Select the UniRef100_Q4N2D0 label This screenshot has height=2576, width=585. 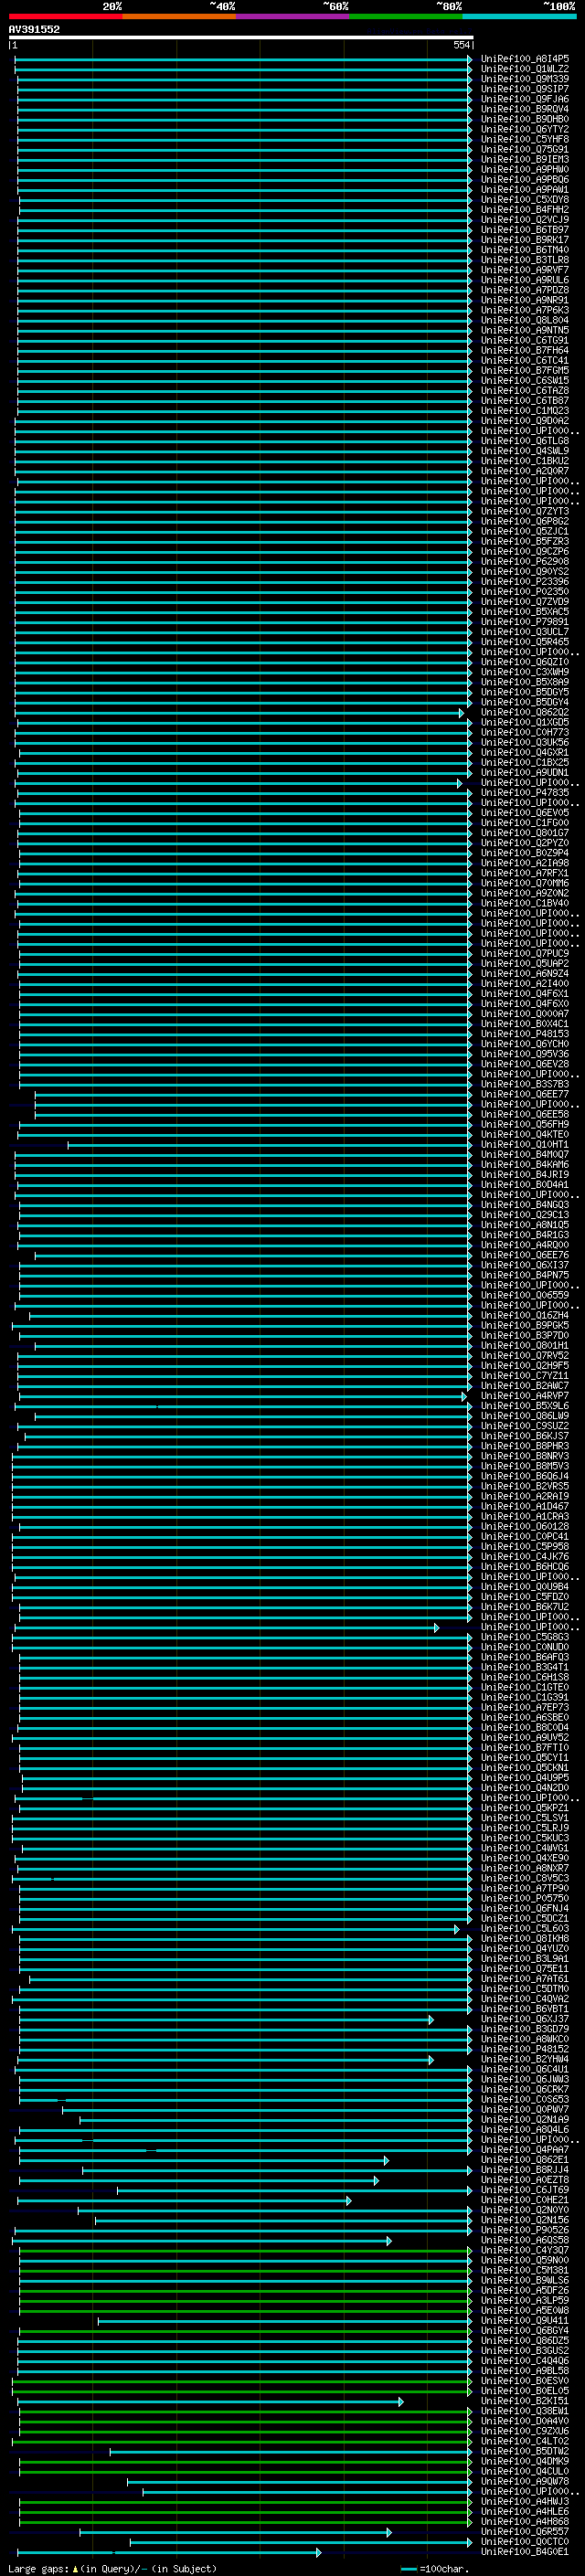[525, 1788]
